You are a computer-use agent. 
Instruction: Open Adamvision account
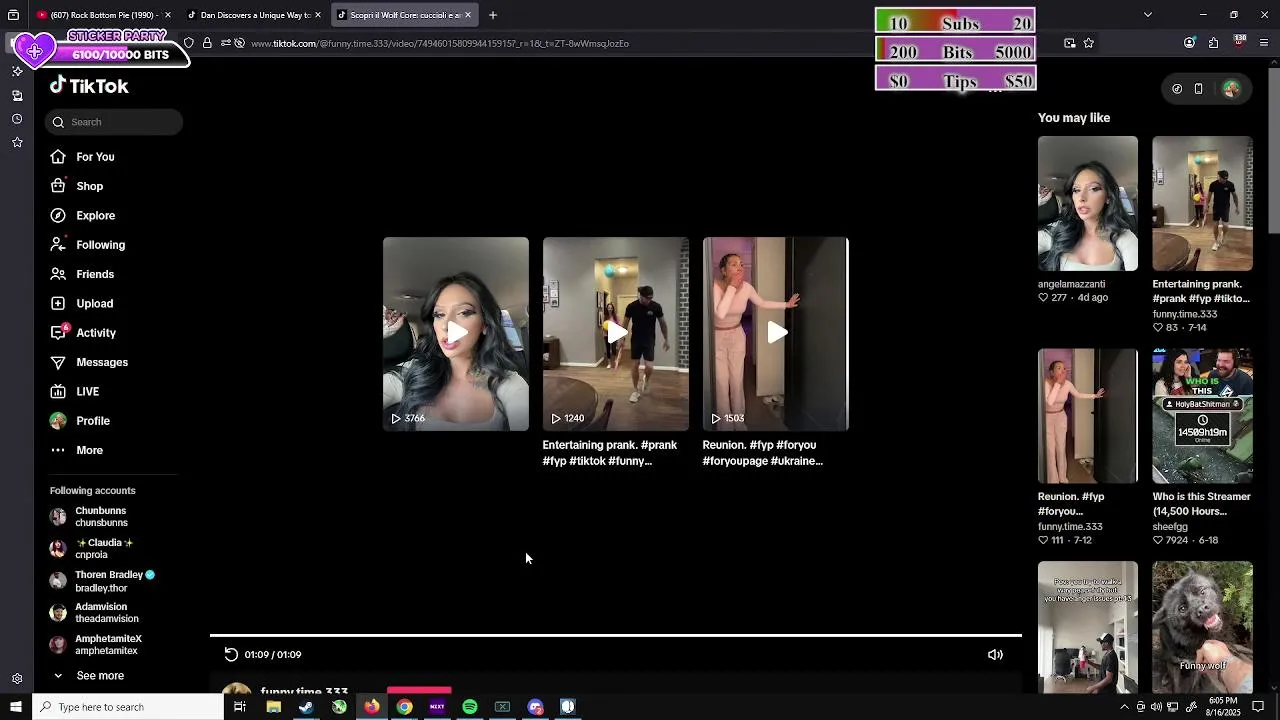(x=95, y=612)
